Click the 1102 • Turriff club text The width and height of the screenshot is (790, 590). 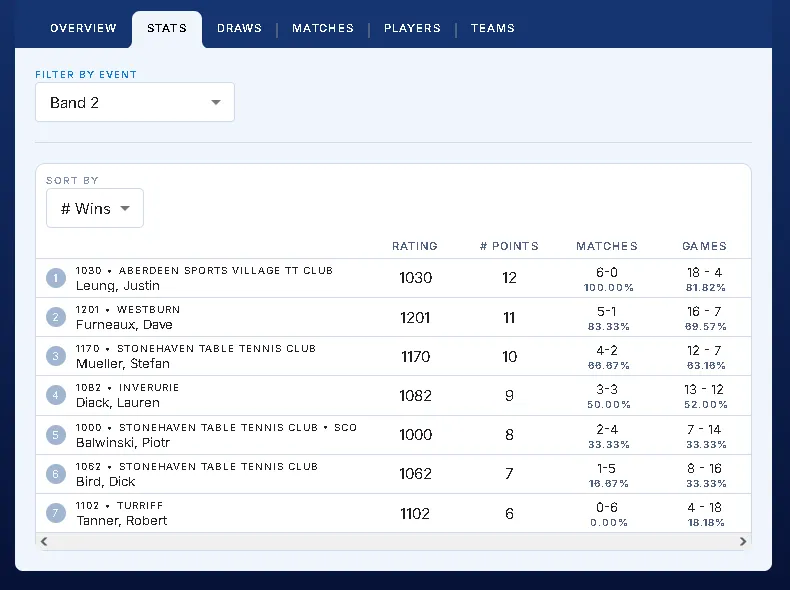click(x=119, y=505)
